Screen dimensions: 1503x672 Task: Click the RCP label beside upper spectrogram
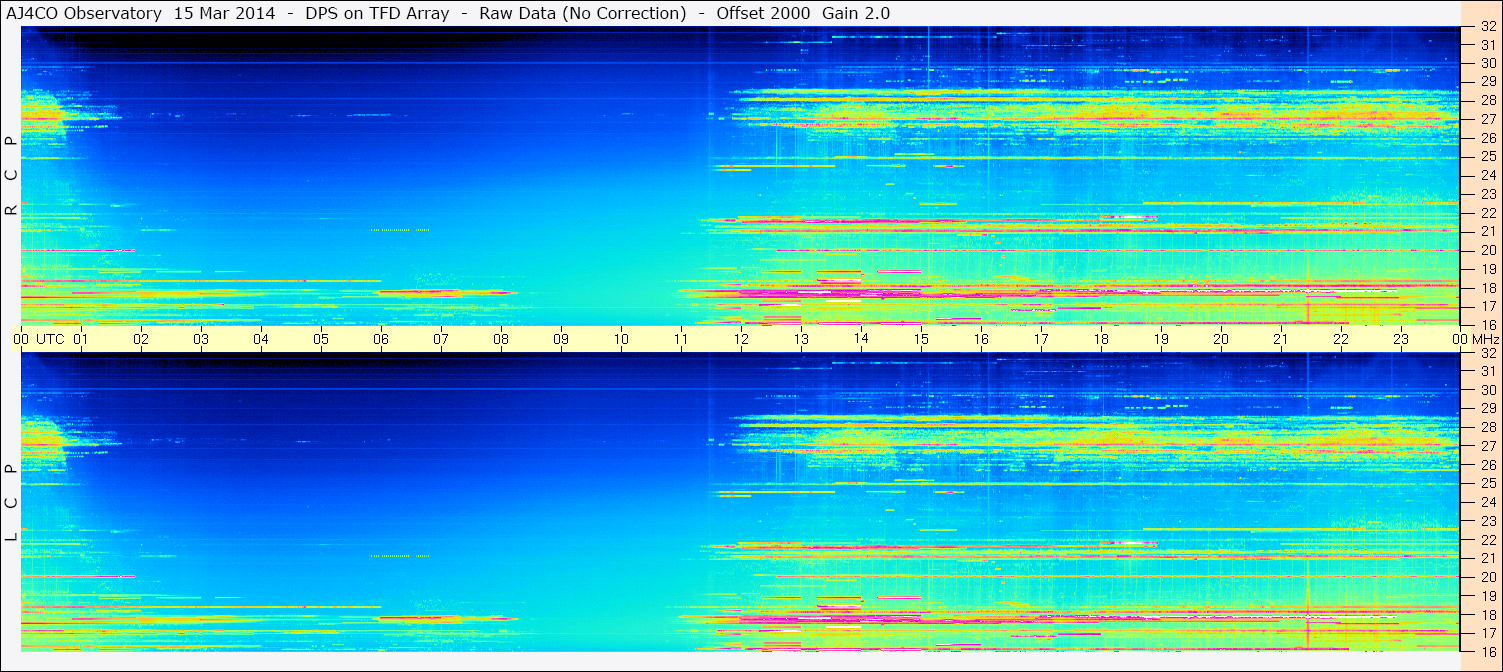point(11,176)
